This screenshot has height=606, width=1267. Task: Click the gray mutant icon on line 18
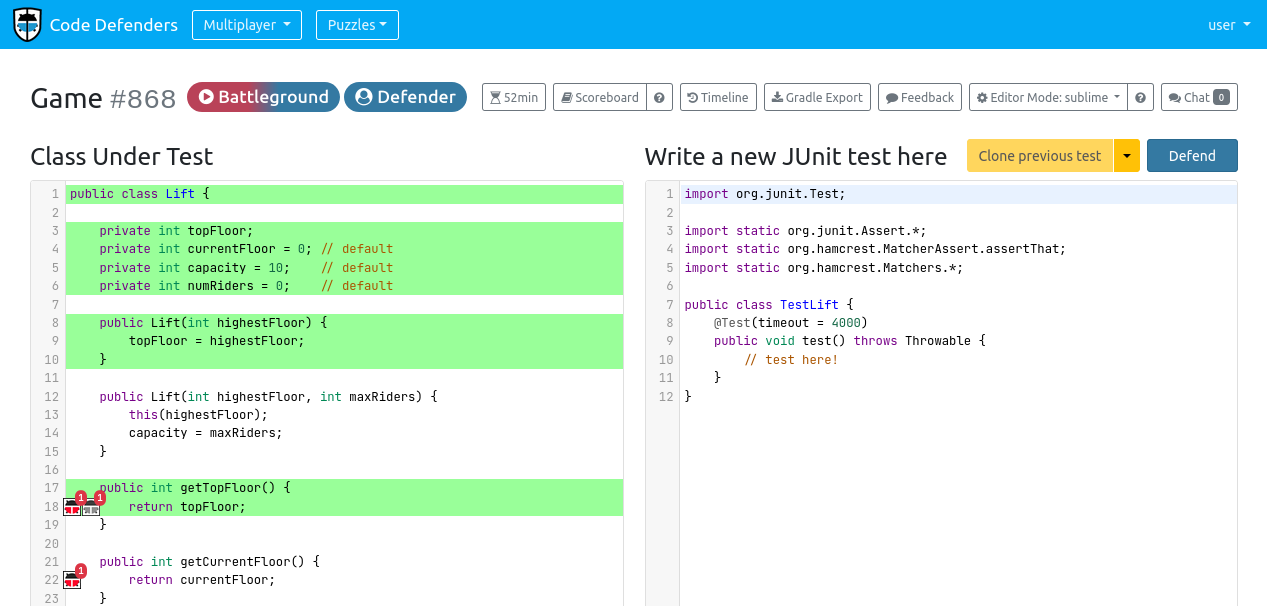[x=91, y=508]
